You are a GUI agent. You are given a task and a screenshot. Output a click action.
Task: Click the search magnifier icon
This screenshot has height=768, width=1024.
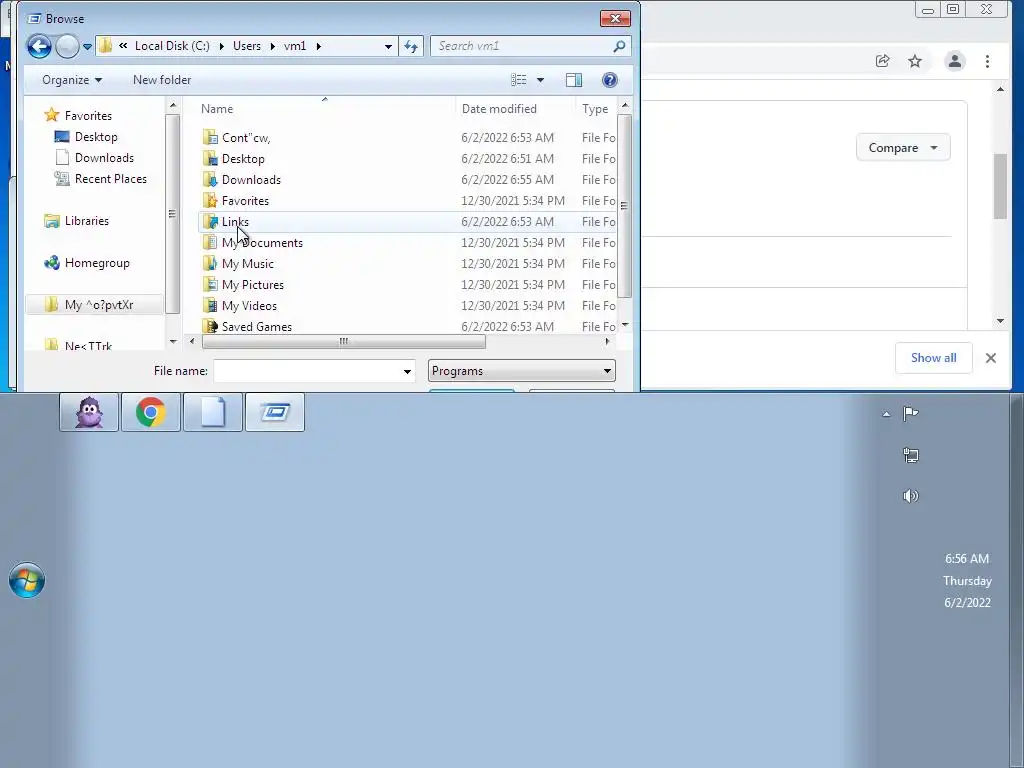click(619, 46)
